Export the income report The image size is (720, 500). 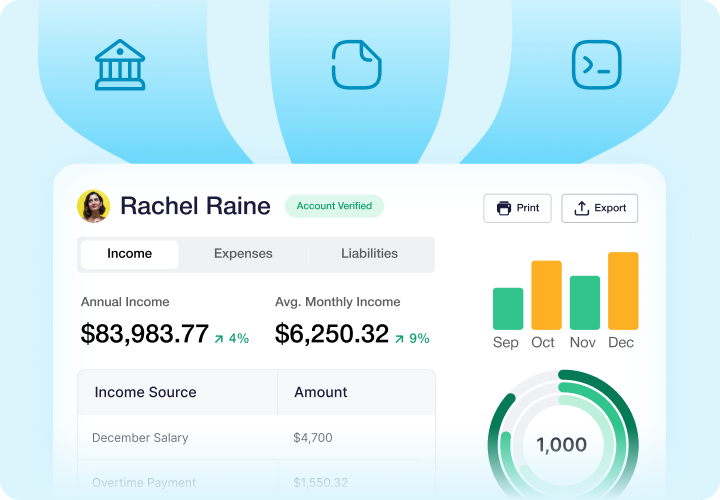coord(600,208)
